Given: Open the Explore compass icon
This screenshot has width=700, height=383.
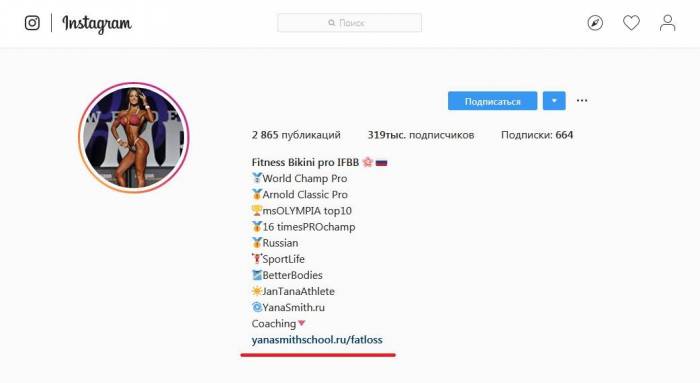Looking at the screenshot, I should (x=595, y=23).
